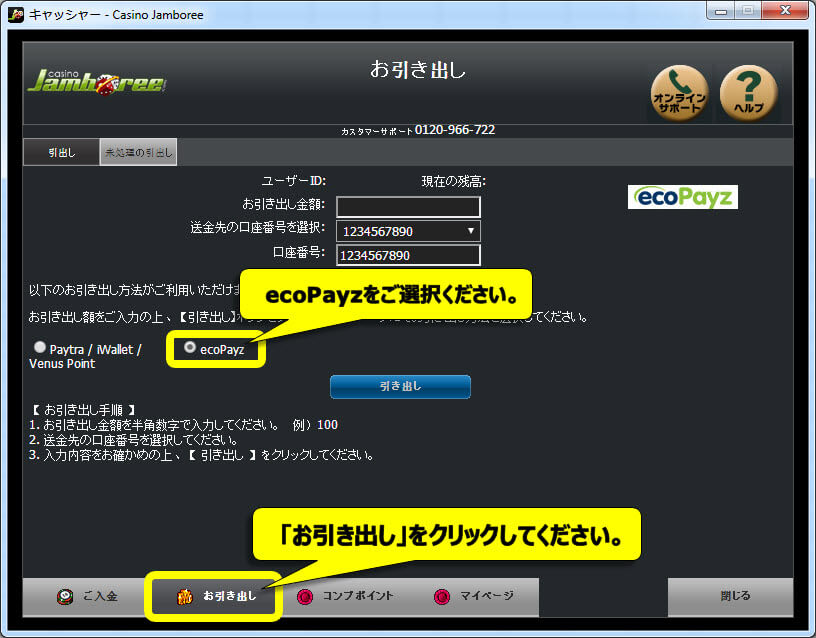
Task: Open the マイページ bottom tab
Action: point(474,596)
